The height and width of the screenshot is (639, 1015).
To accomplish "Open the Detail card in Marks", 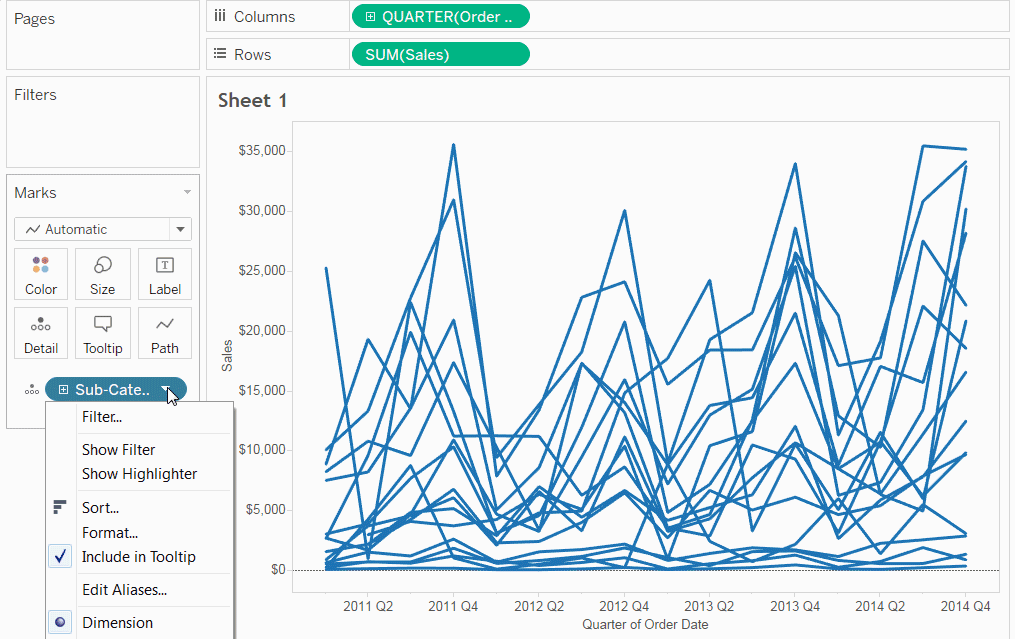I will [x=41, y=333].
